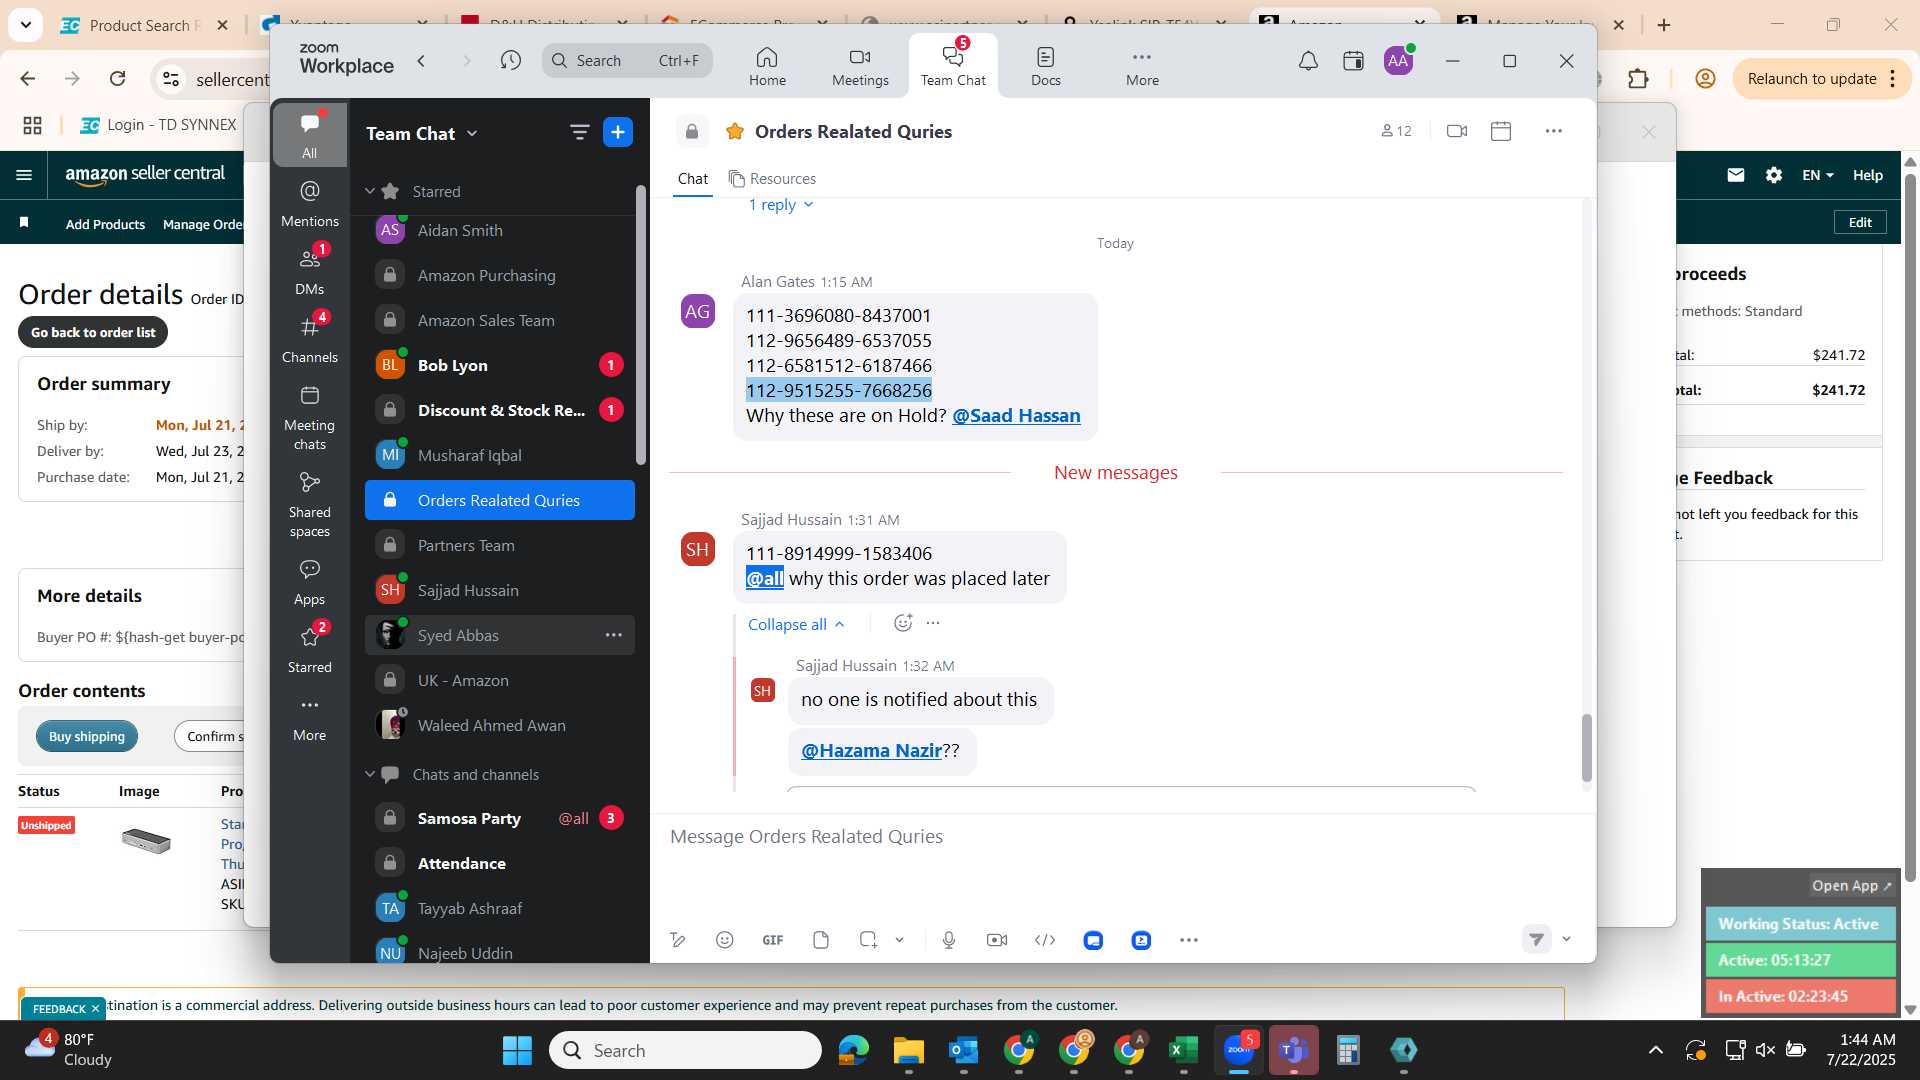Open Meeting chats in the left rail
This screenshot has width=1920, height=1080.
point(310,417)
